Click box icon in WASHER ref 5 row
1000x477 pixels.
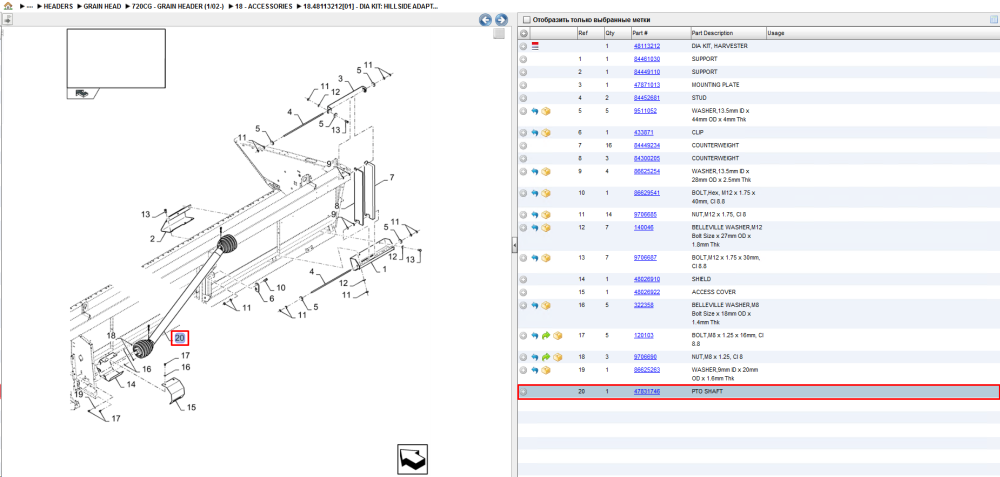coord(546,111)
